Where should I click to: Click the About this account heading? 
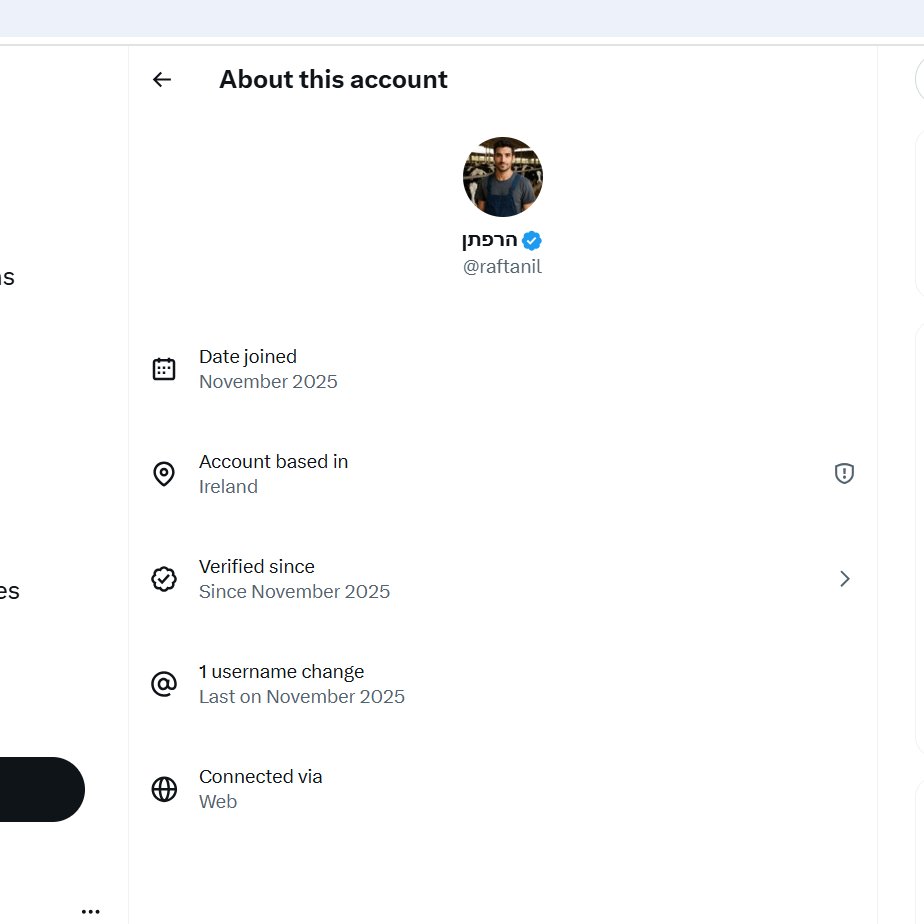pyautogui.click(x=334, y=80)
